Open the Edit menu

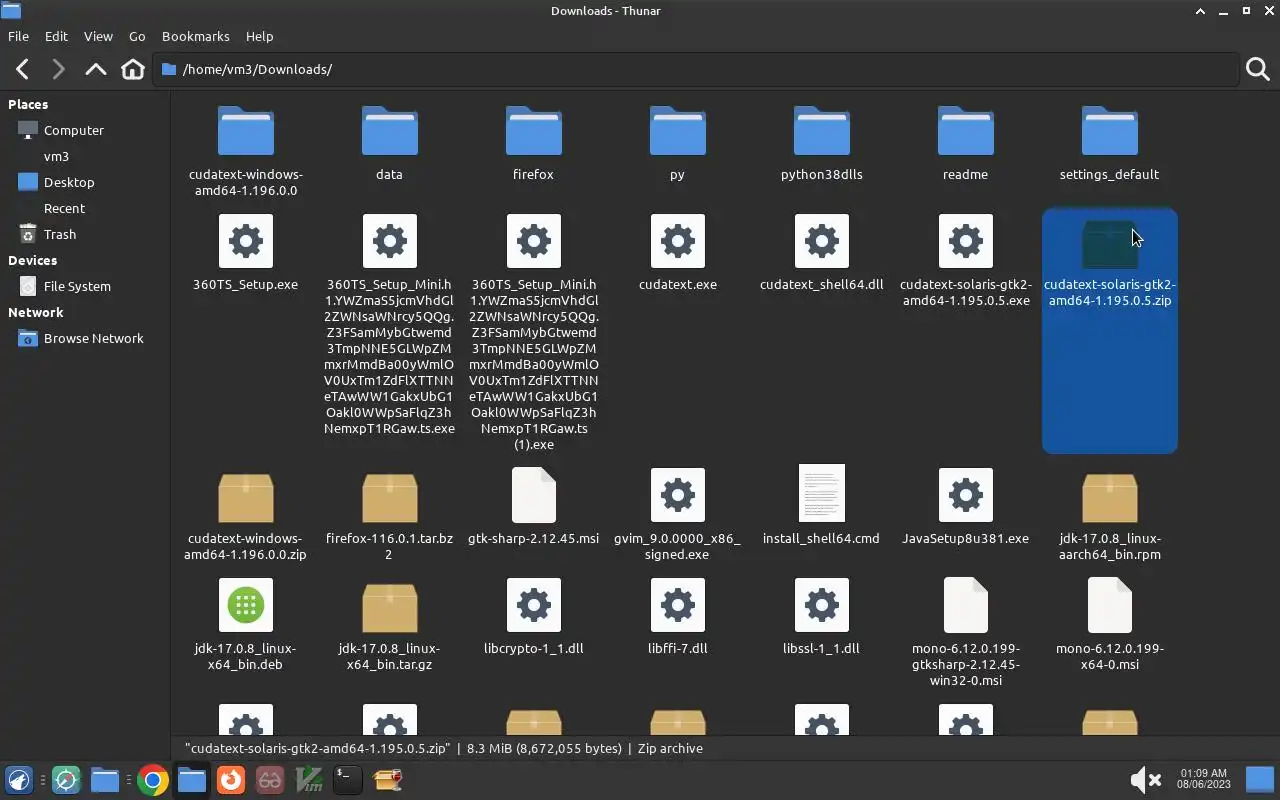[x=56, y=36]
